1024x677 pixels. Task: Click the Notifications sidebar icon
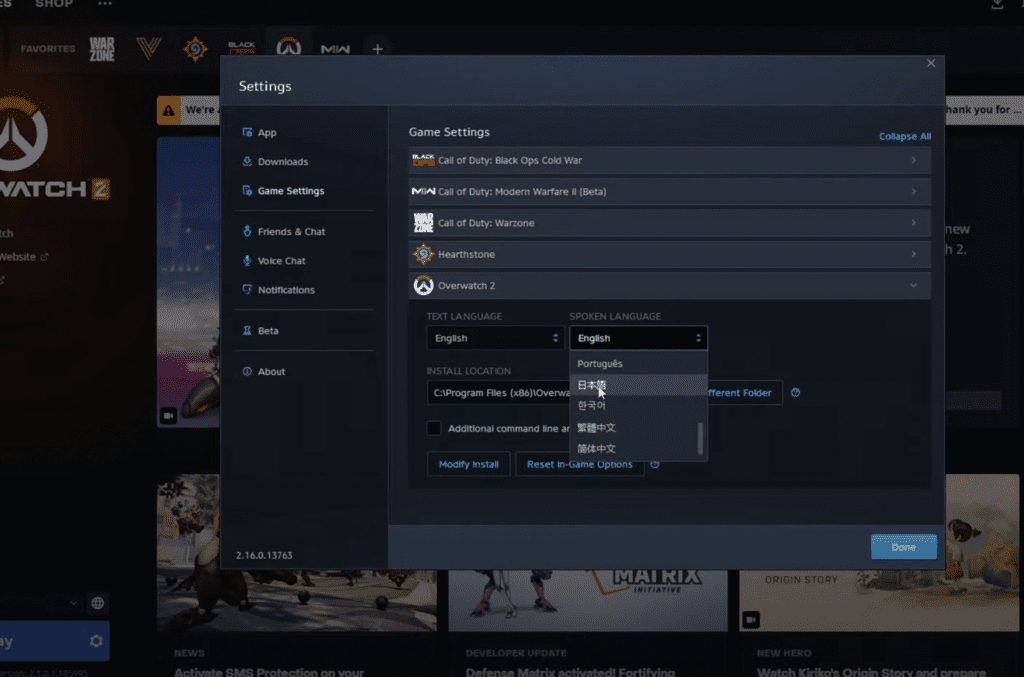coord(247,289)
